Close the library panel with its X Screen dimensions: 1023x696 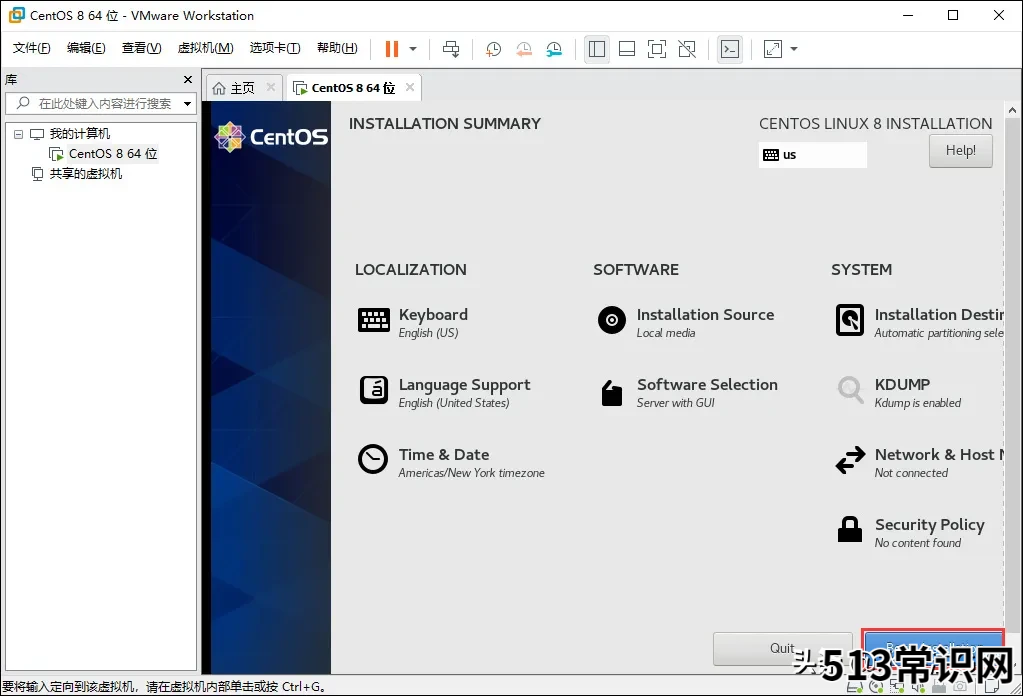click(x=188, y=80)
